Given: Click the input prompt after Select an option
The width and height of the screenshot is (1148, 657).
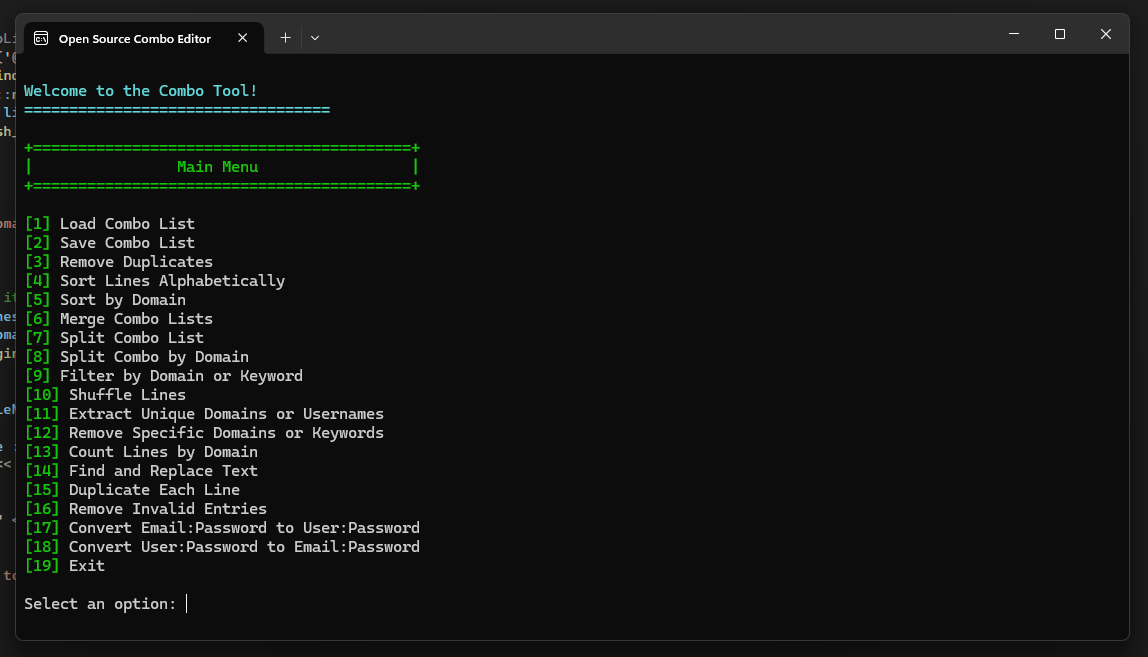Looking at the screenshot, I should (x=185, y=603).
